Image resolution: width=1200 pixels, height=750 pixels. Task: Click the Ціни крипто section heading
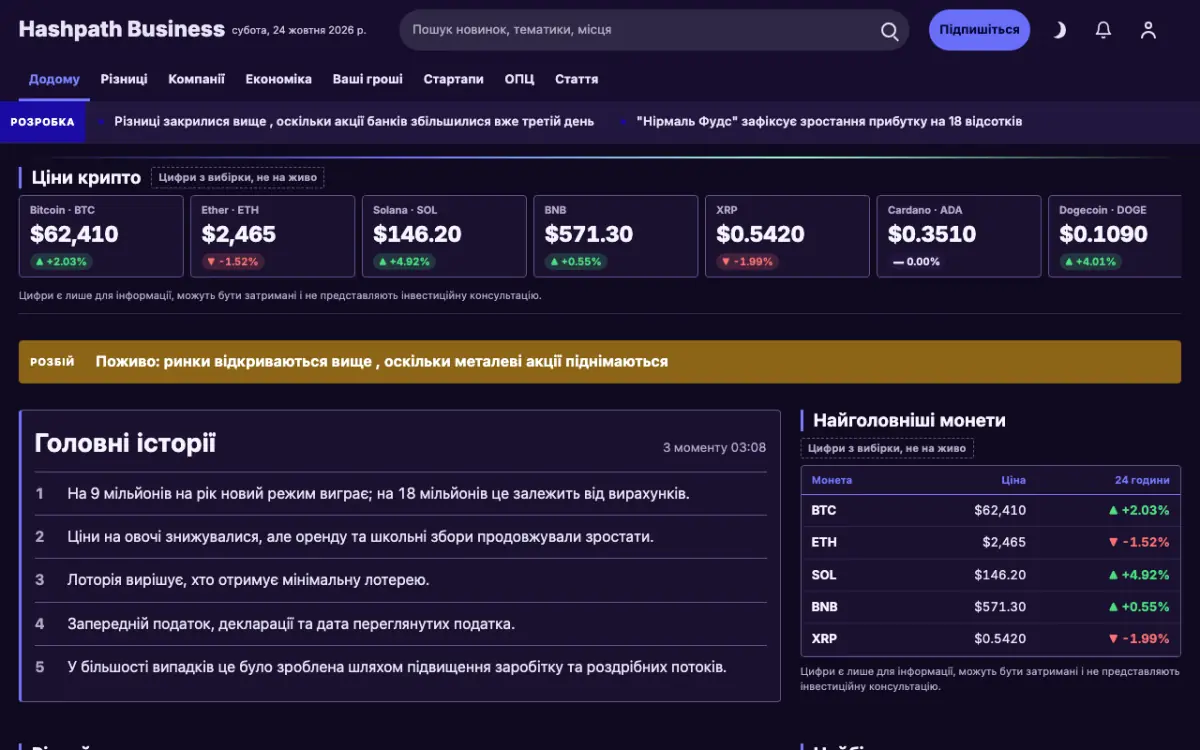click(86, 177)
